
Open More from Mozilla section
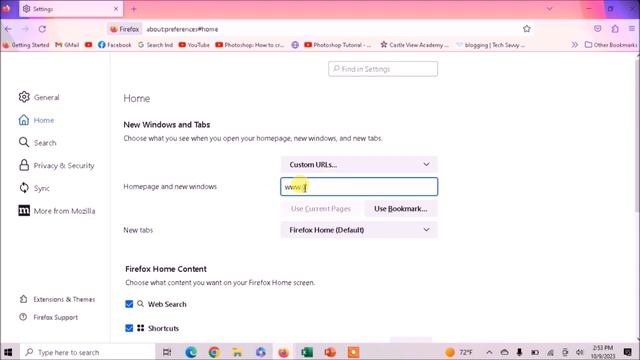pos(57,211)
